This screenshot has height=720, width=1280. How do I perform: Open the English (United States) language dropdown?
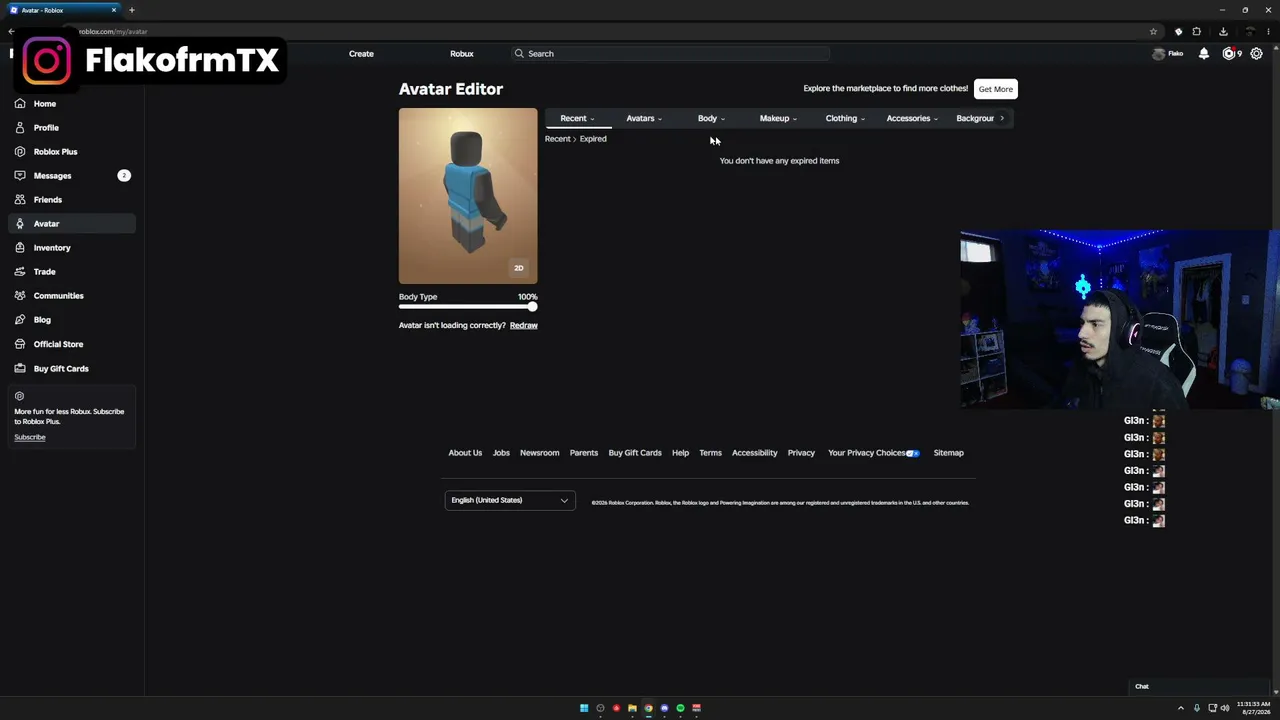(510, 500)
